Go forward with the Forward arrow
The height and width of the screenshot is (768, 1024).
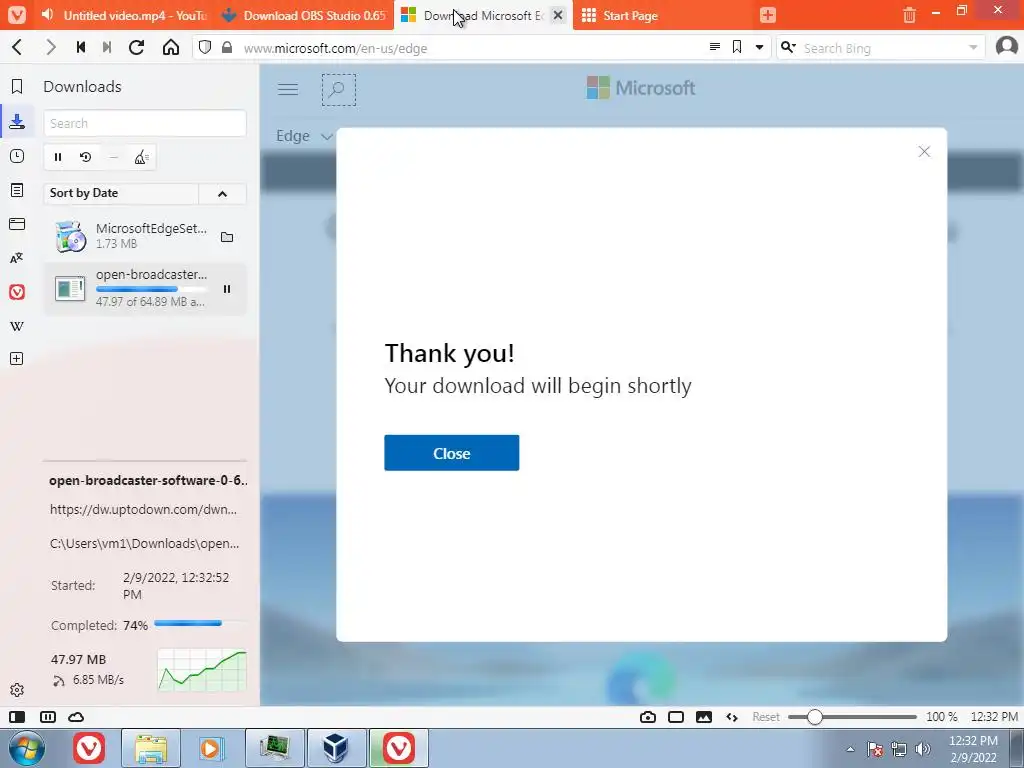(50, 47)
